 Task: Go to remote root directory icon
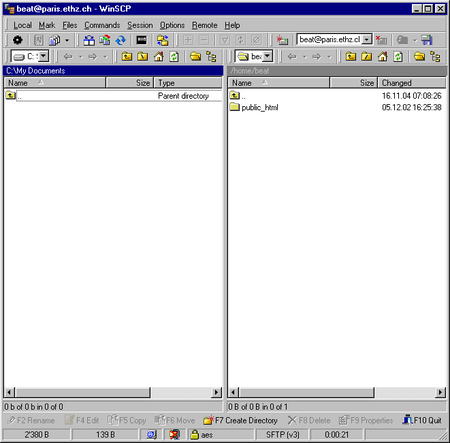367,57
